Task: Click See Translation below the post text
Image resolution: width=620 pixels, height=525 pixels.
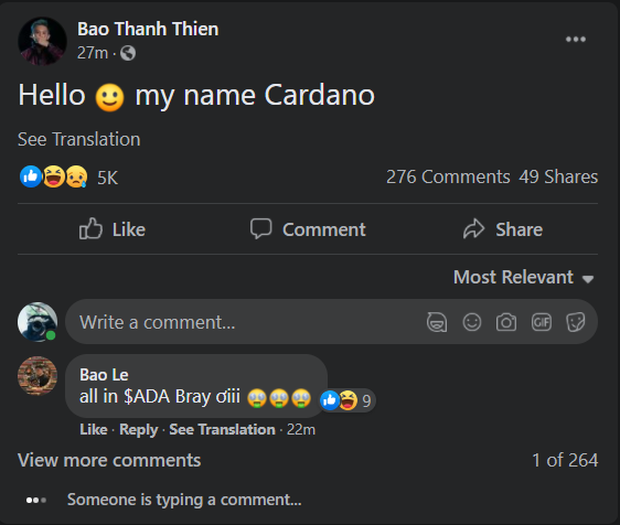Action: 79,139
